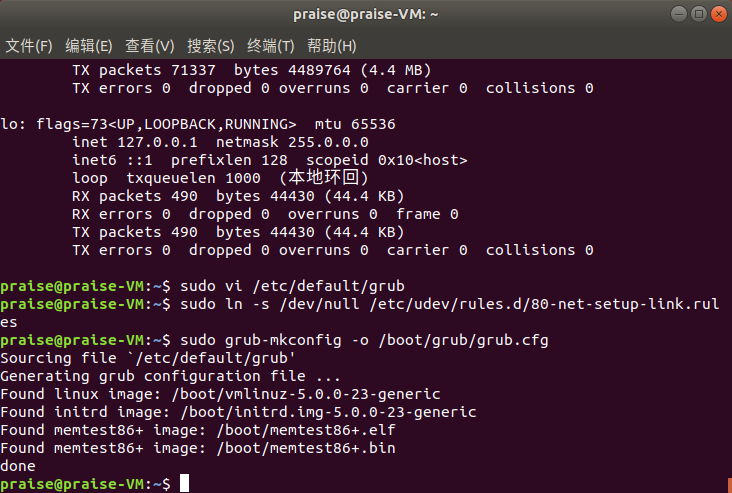
Task: Open the 查看(V) menu
Action: (149, 46)
